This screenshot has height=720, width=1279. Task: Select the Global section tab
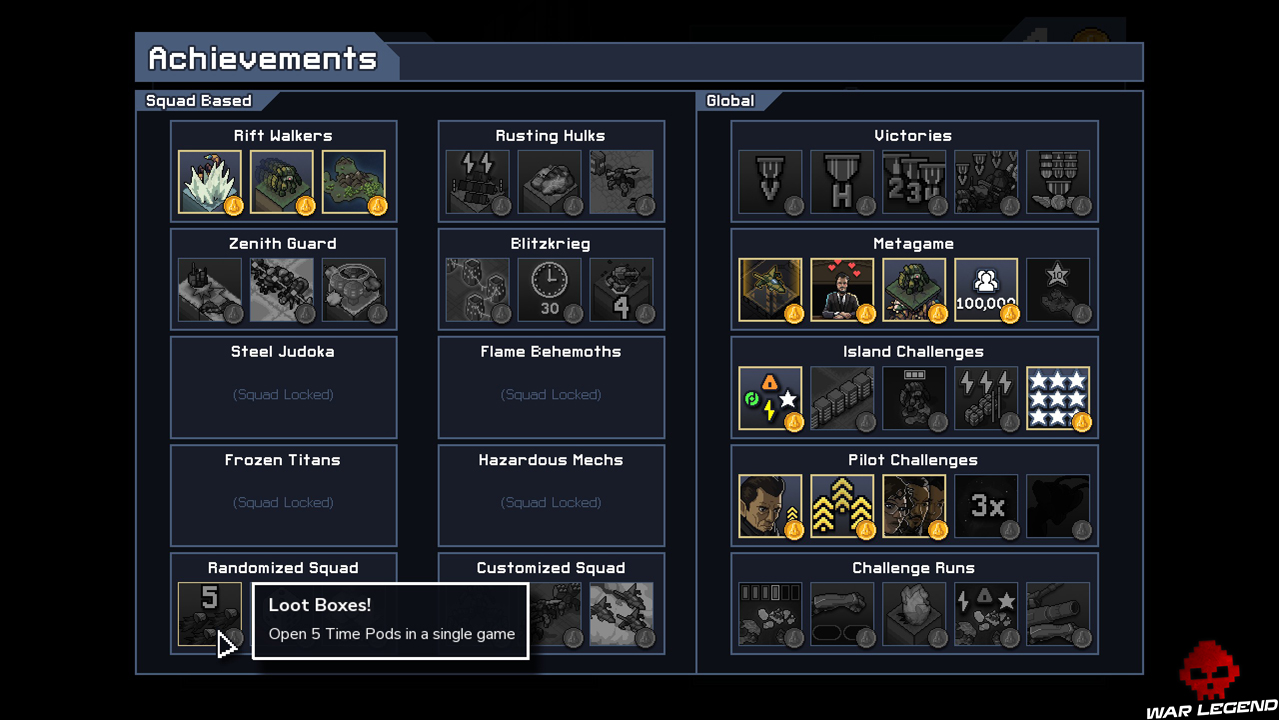point(733,100)
